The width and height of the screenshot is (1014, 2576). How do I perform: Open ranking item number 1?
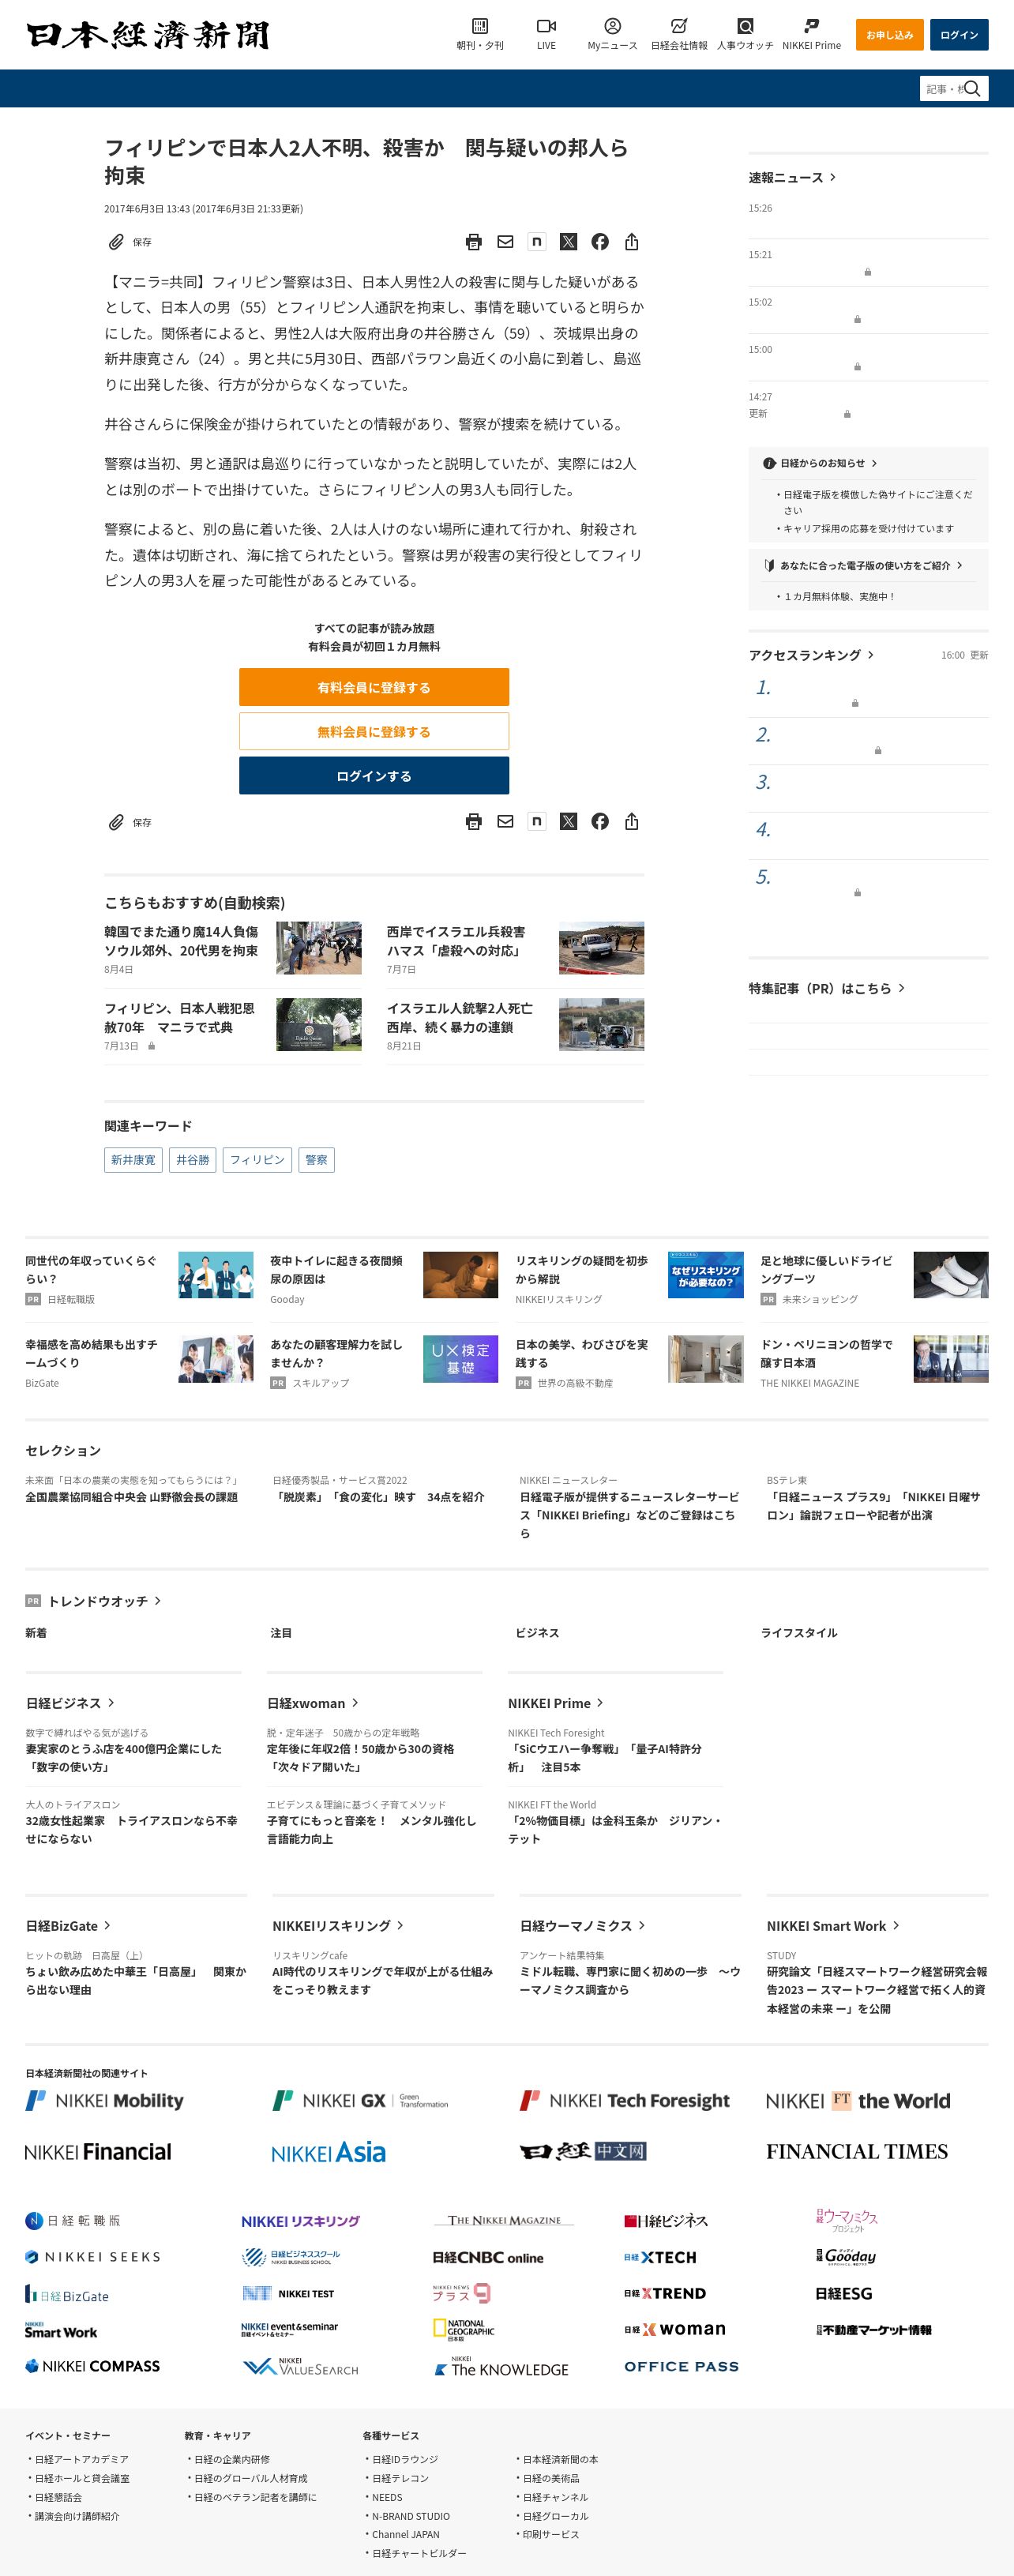coord(868,693)
